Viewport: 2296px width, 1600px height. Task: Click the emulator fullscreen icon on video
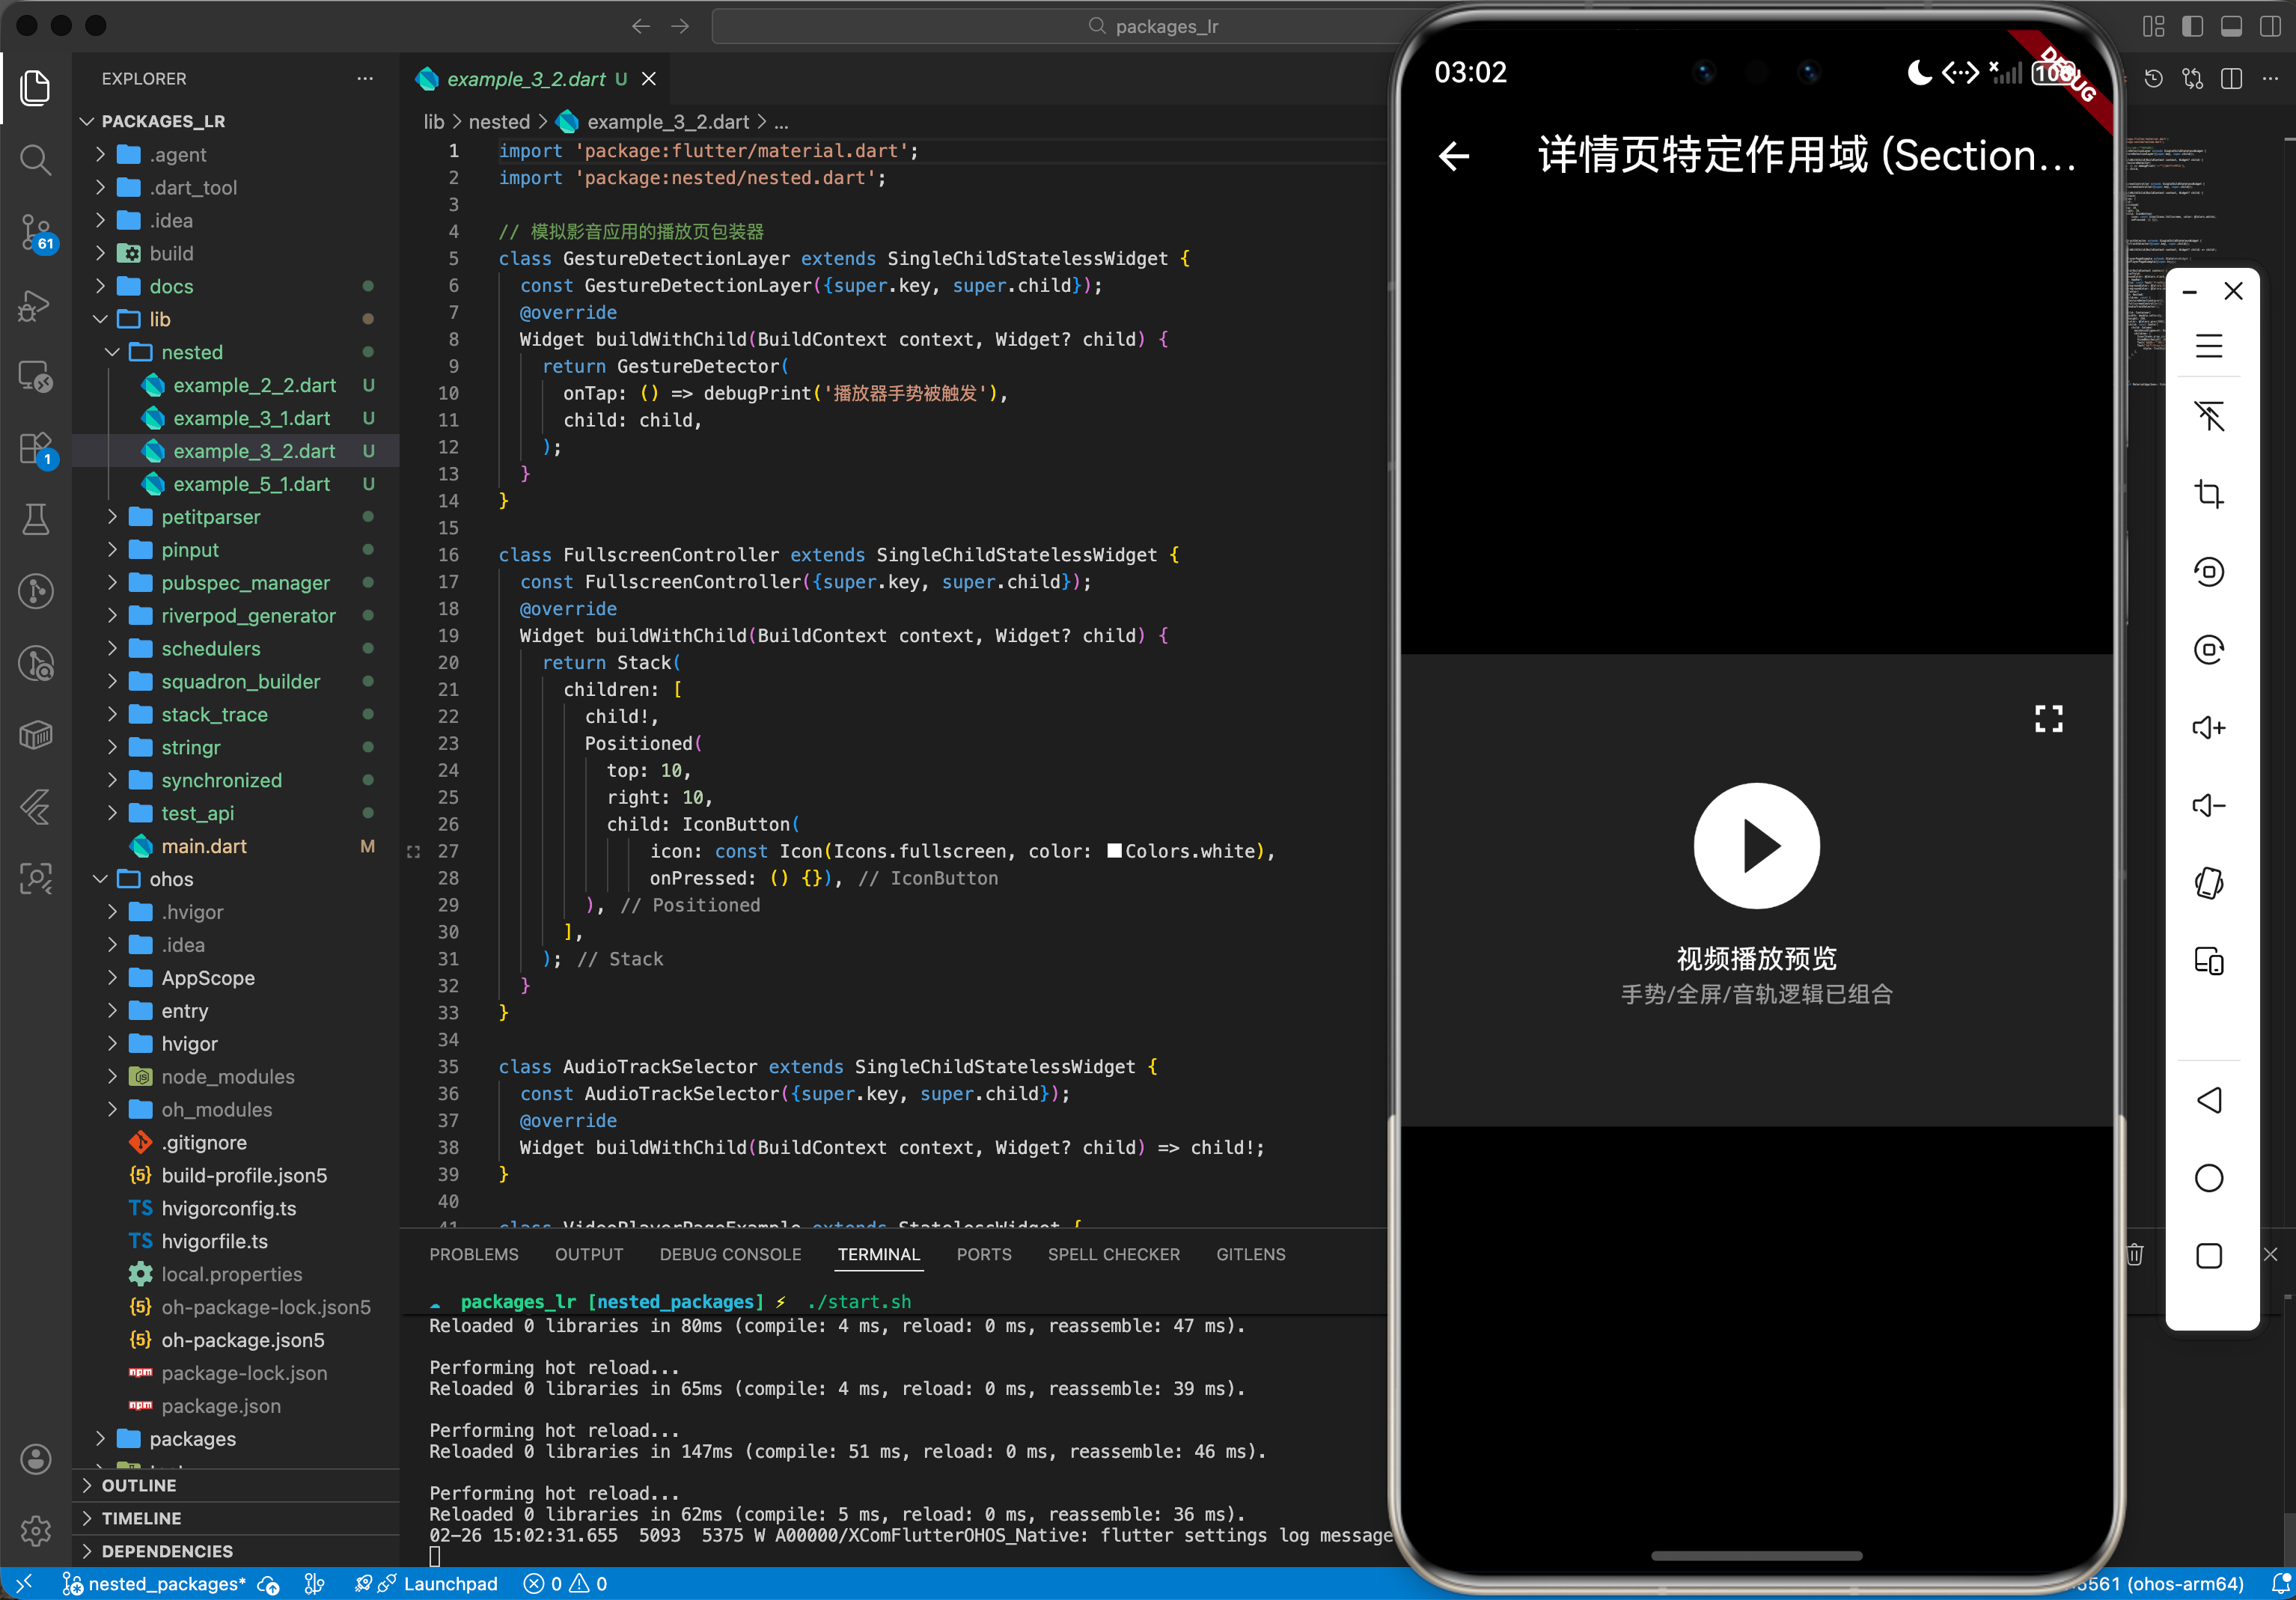tap(2048, 718)
